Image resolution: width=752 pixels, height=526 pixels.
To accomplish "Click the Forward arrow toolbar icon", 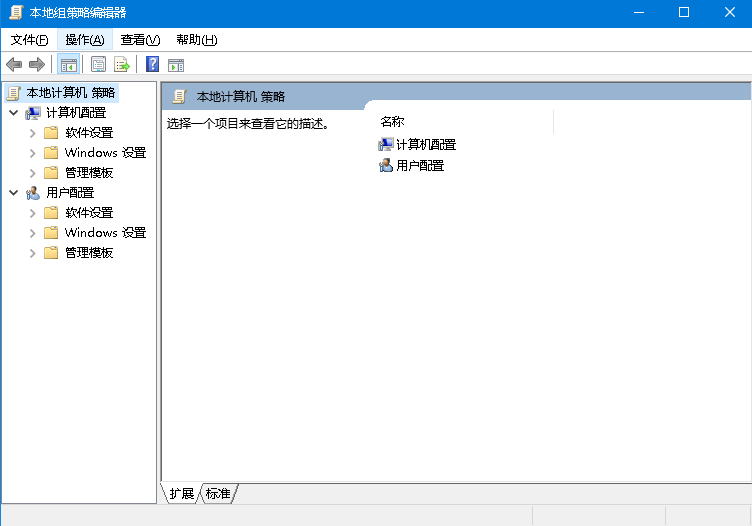I will 37,65.
